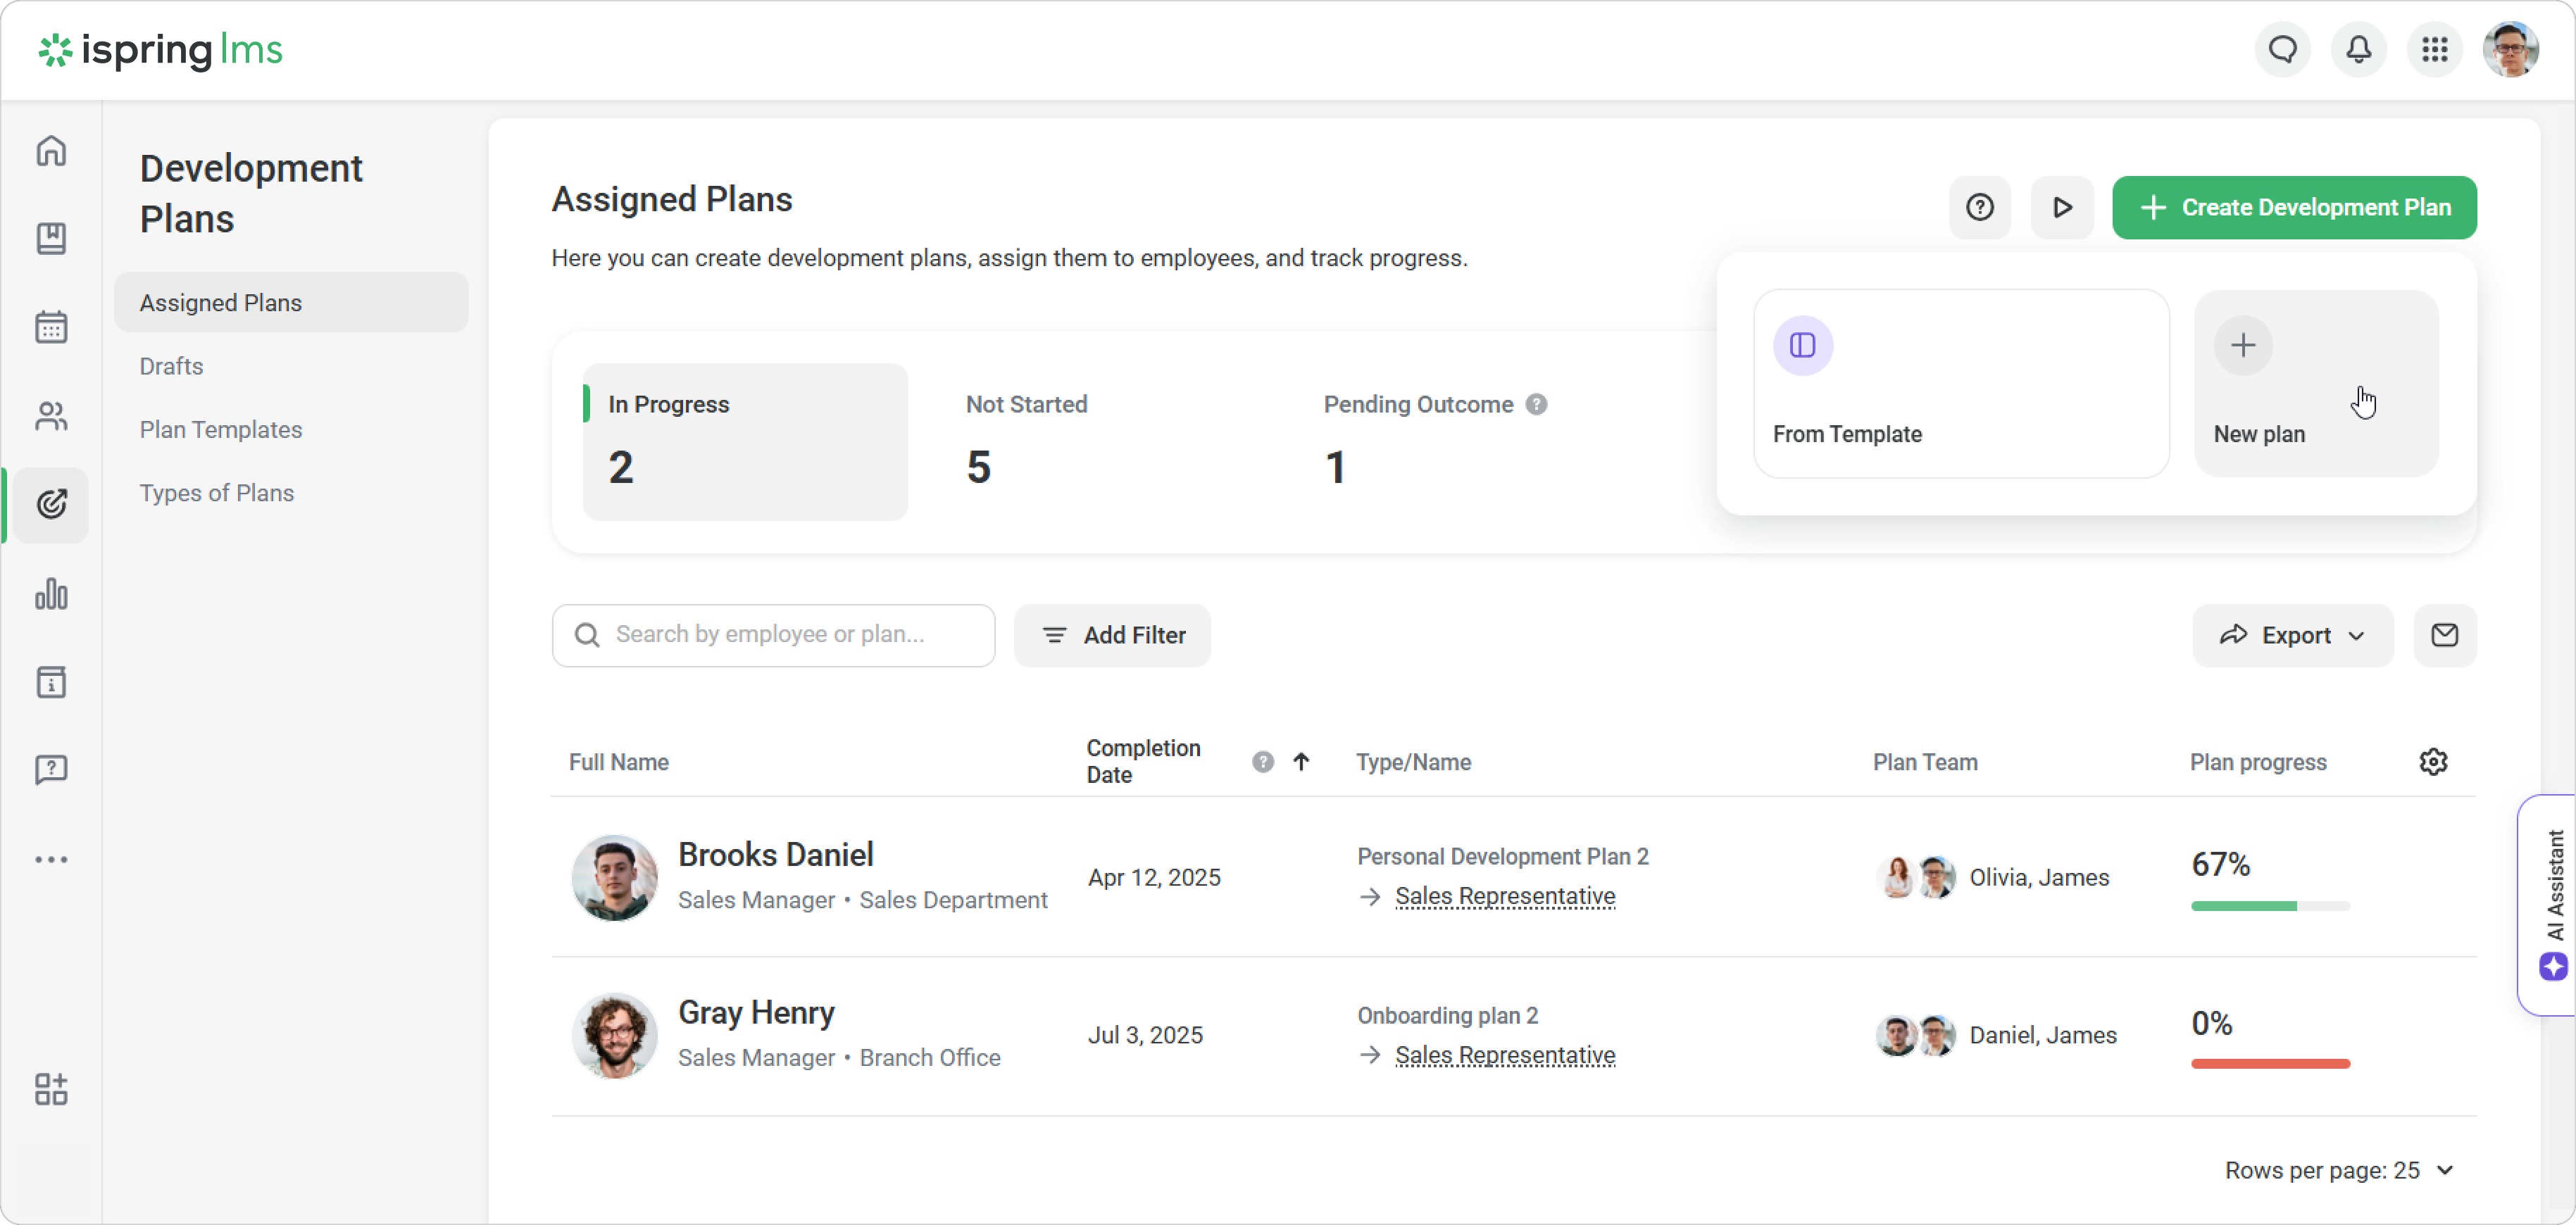Open the Home icon in sidebar
This screenshot has width=2576, height=1225.
point(51,151)
